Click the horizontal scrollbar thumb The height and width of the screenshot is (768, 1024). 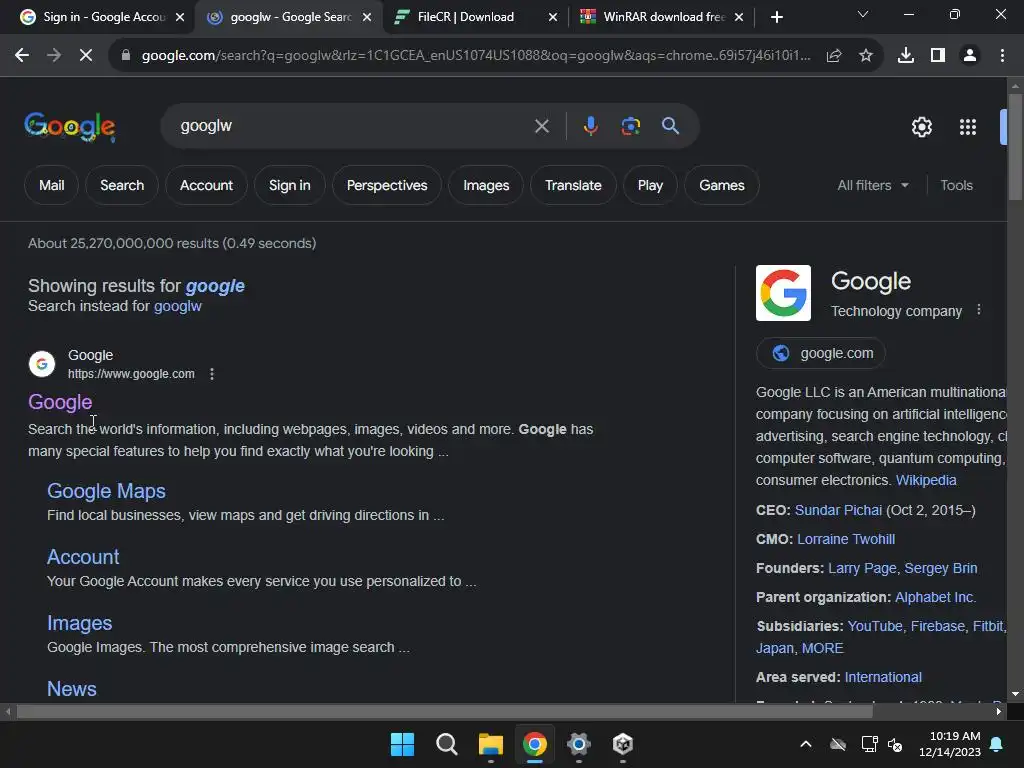click(x=444, y=712)
